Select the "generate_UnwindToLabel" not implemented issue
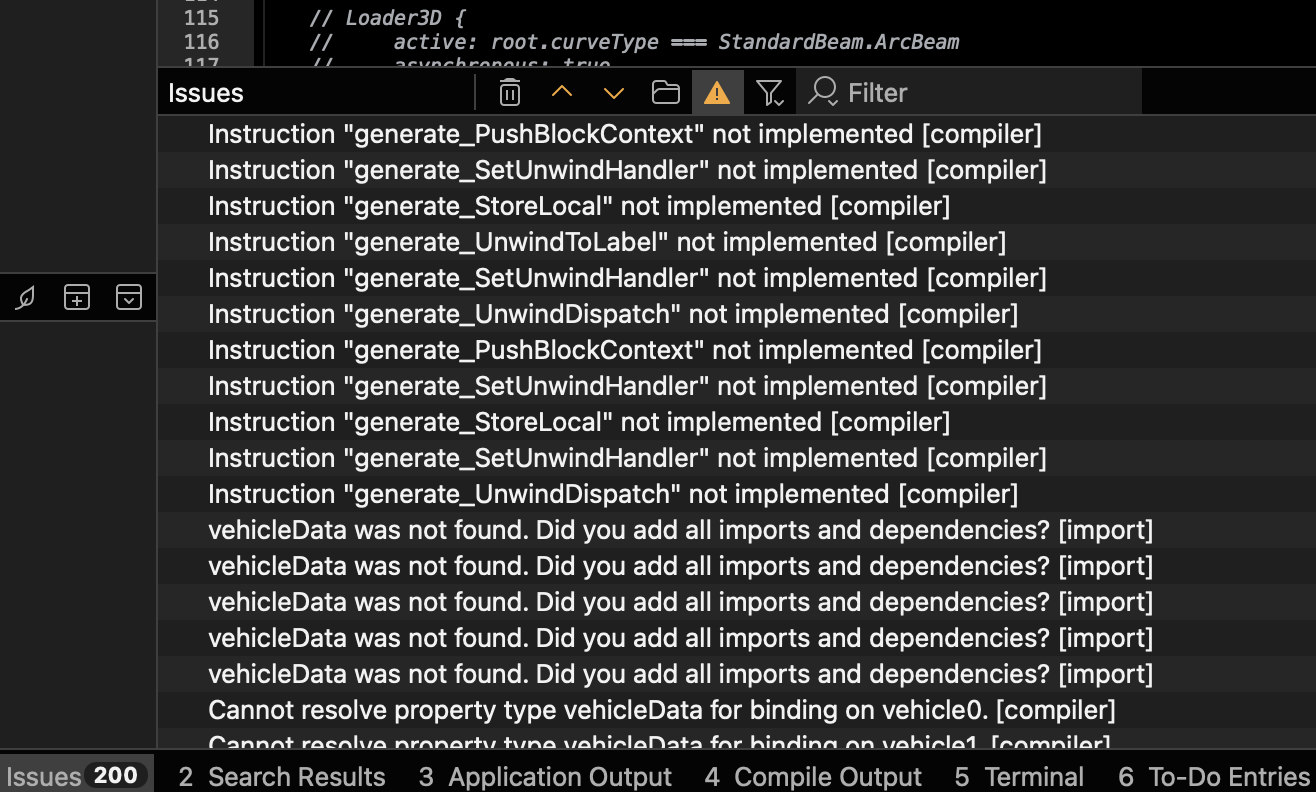Viewport: 1316px width, 792px height. pos(606,242)
